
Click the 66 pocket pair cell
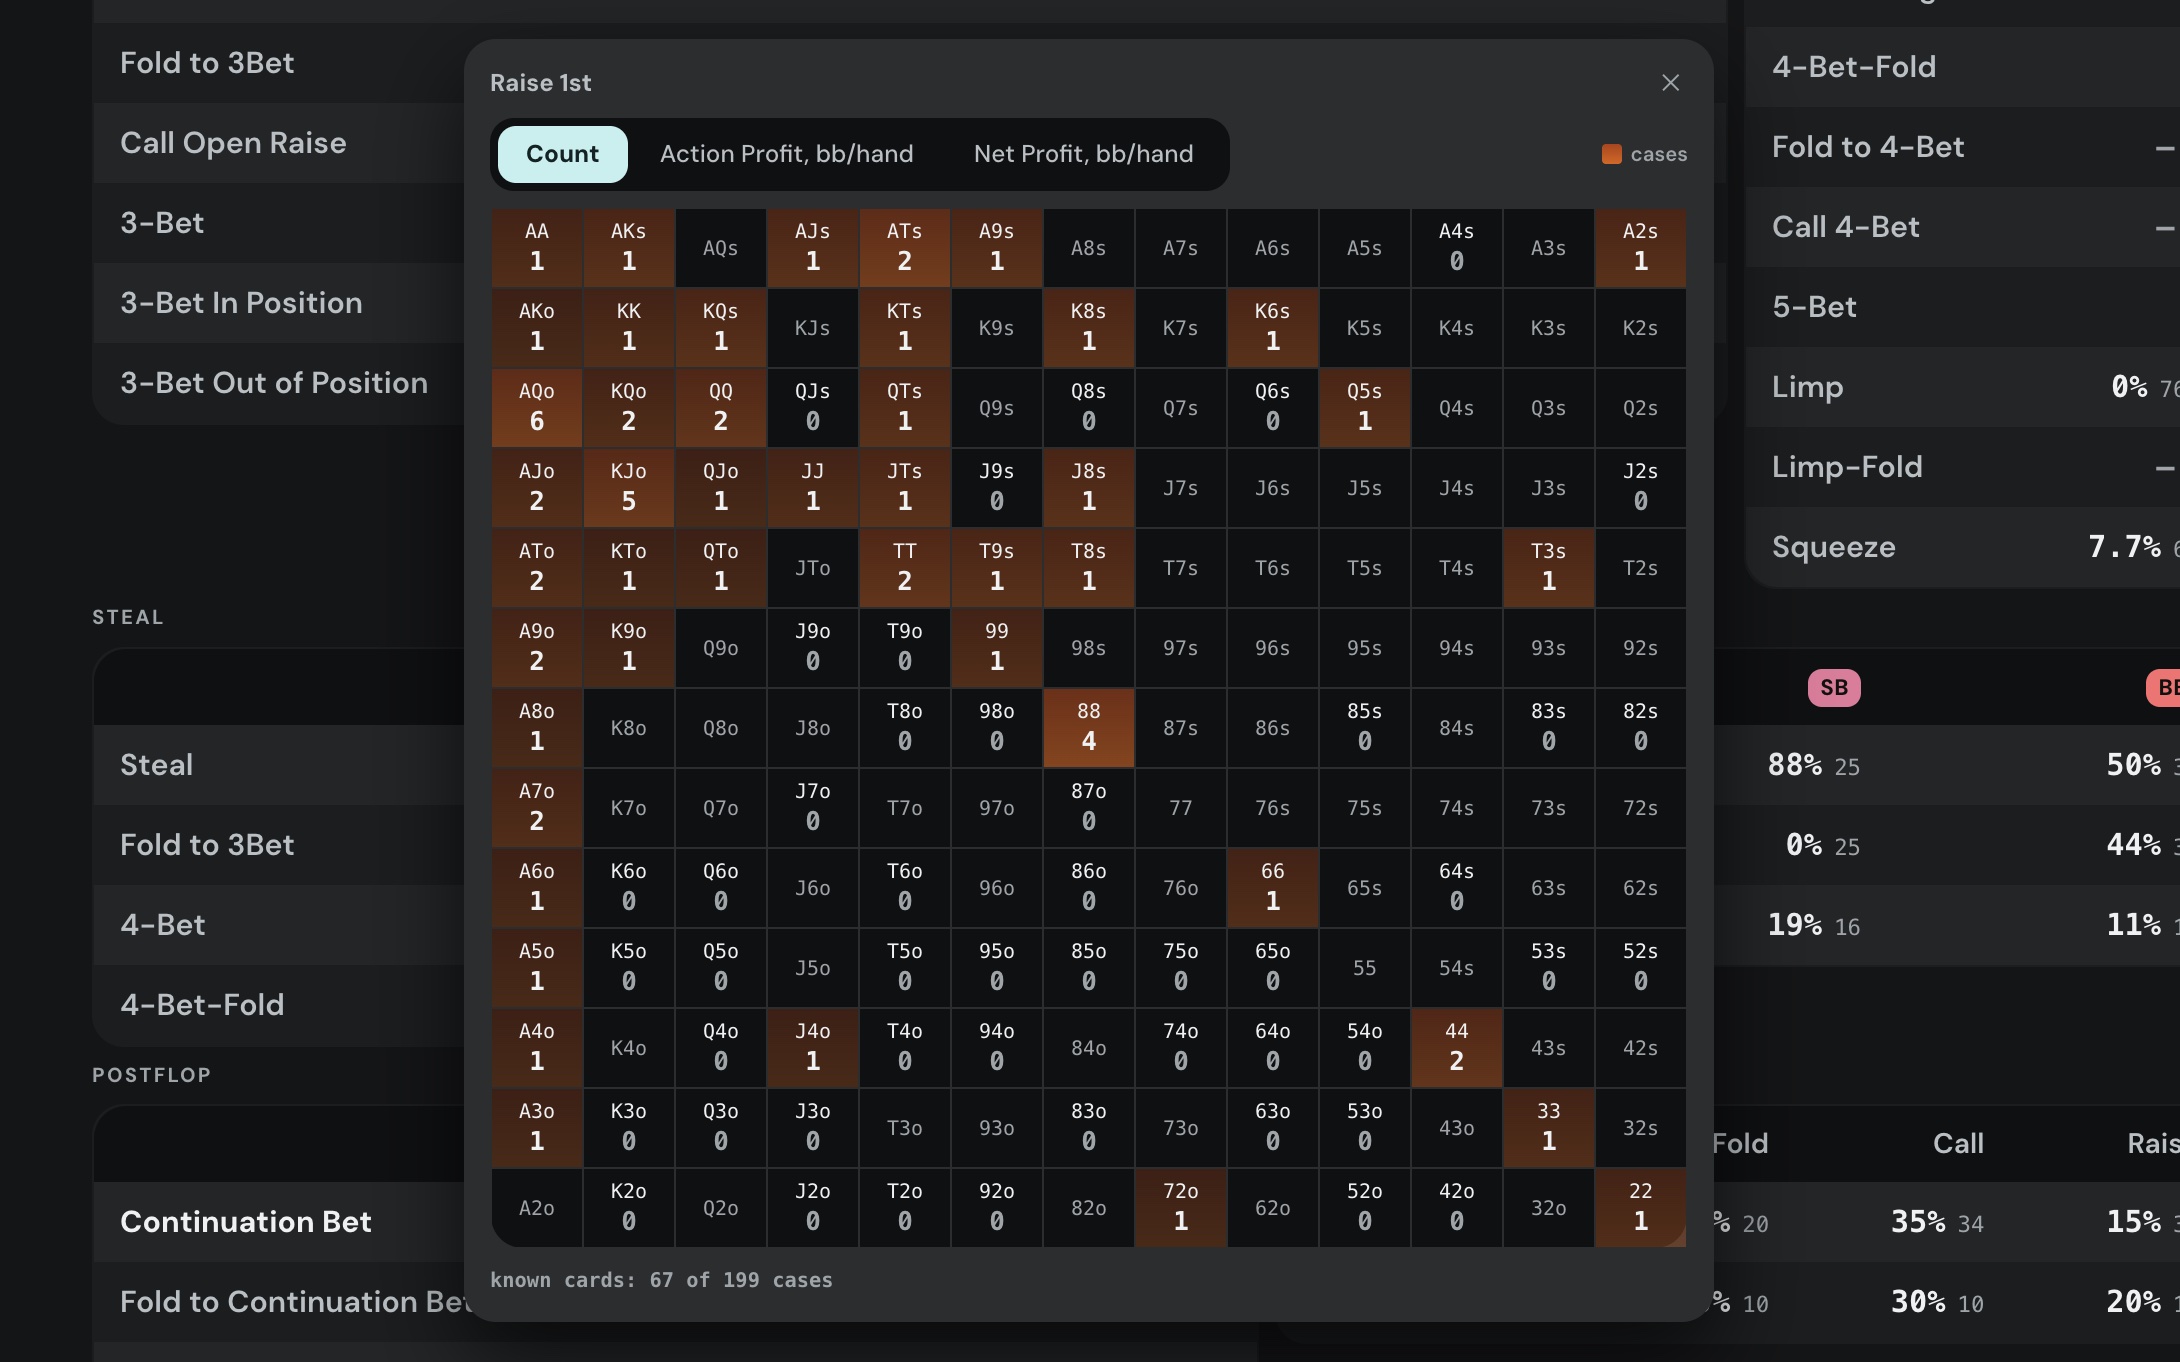(x=1273, y=887)
